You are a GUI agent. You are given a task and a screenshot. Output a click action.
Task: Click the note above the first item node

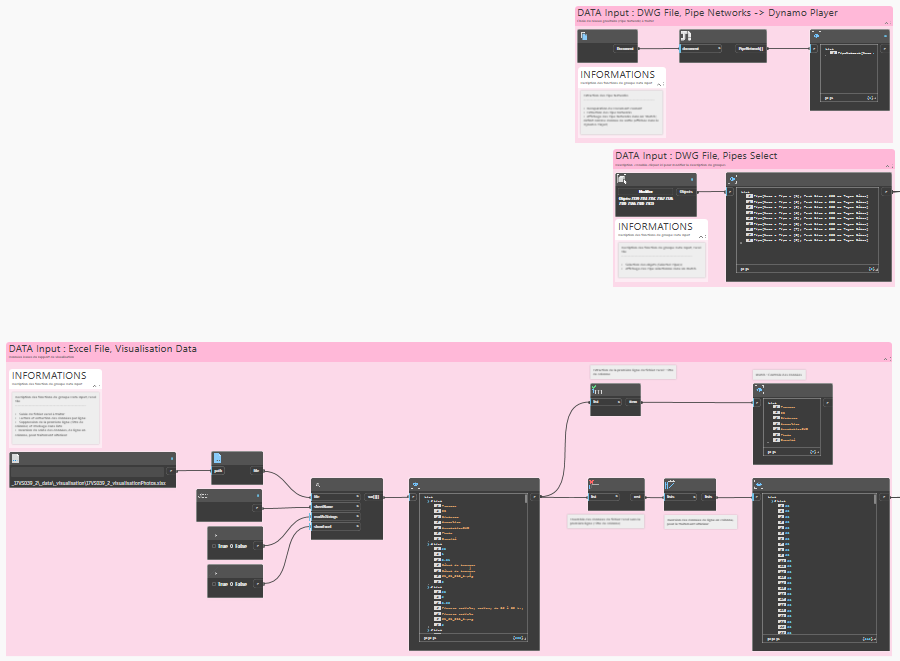tap(633, 372)
